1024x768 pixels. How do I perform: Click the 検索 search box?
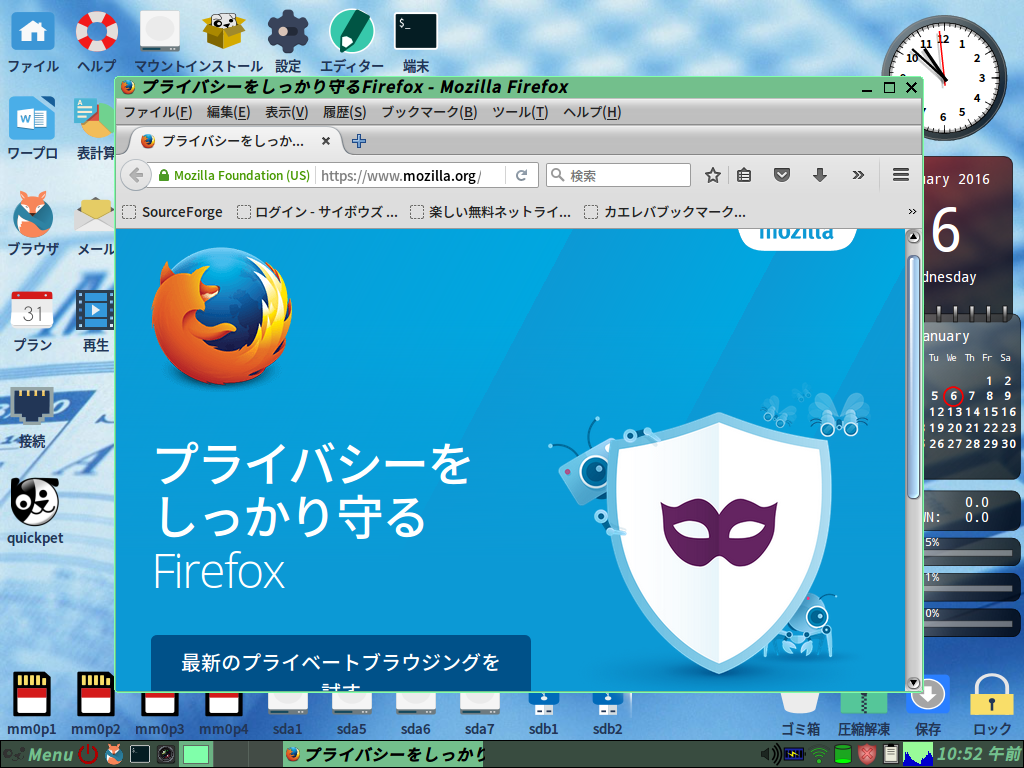(x=618, y=175)
